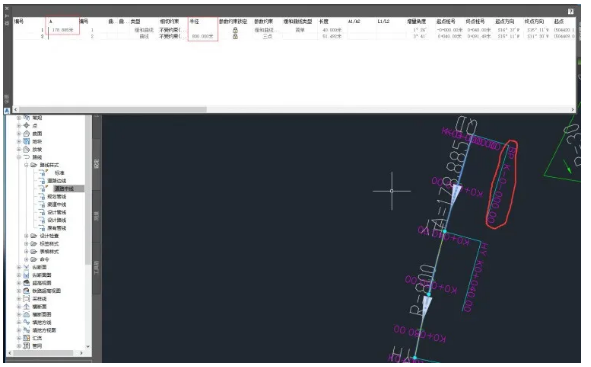
Task: Click the 路线样式 folder icon
Action: 34,165
